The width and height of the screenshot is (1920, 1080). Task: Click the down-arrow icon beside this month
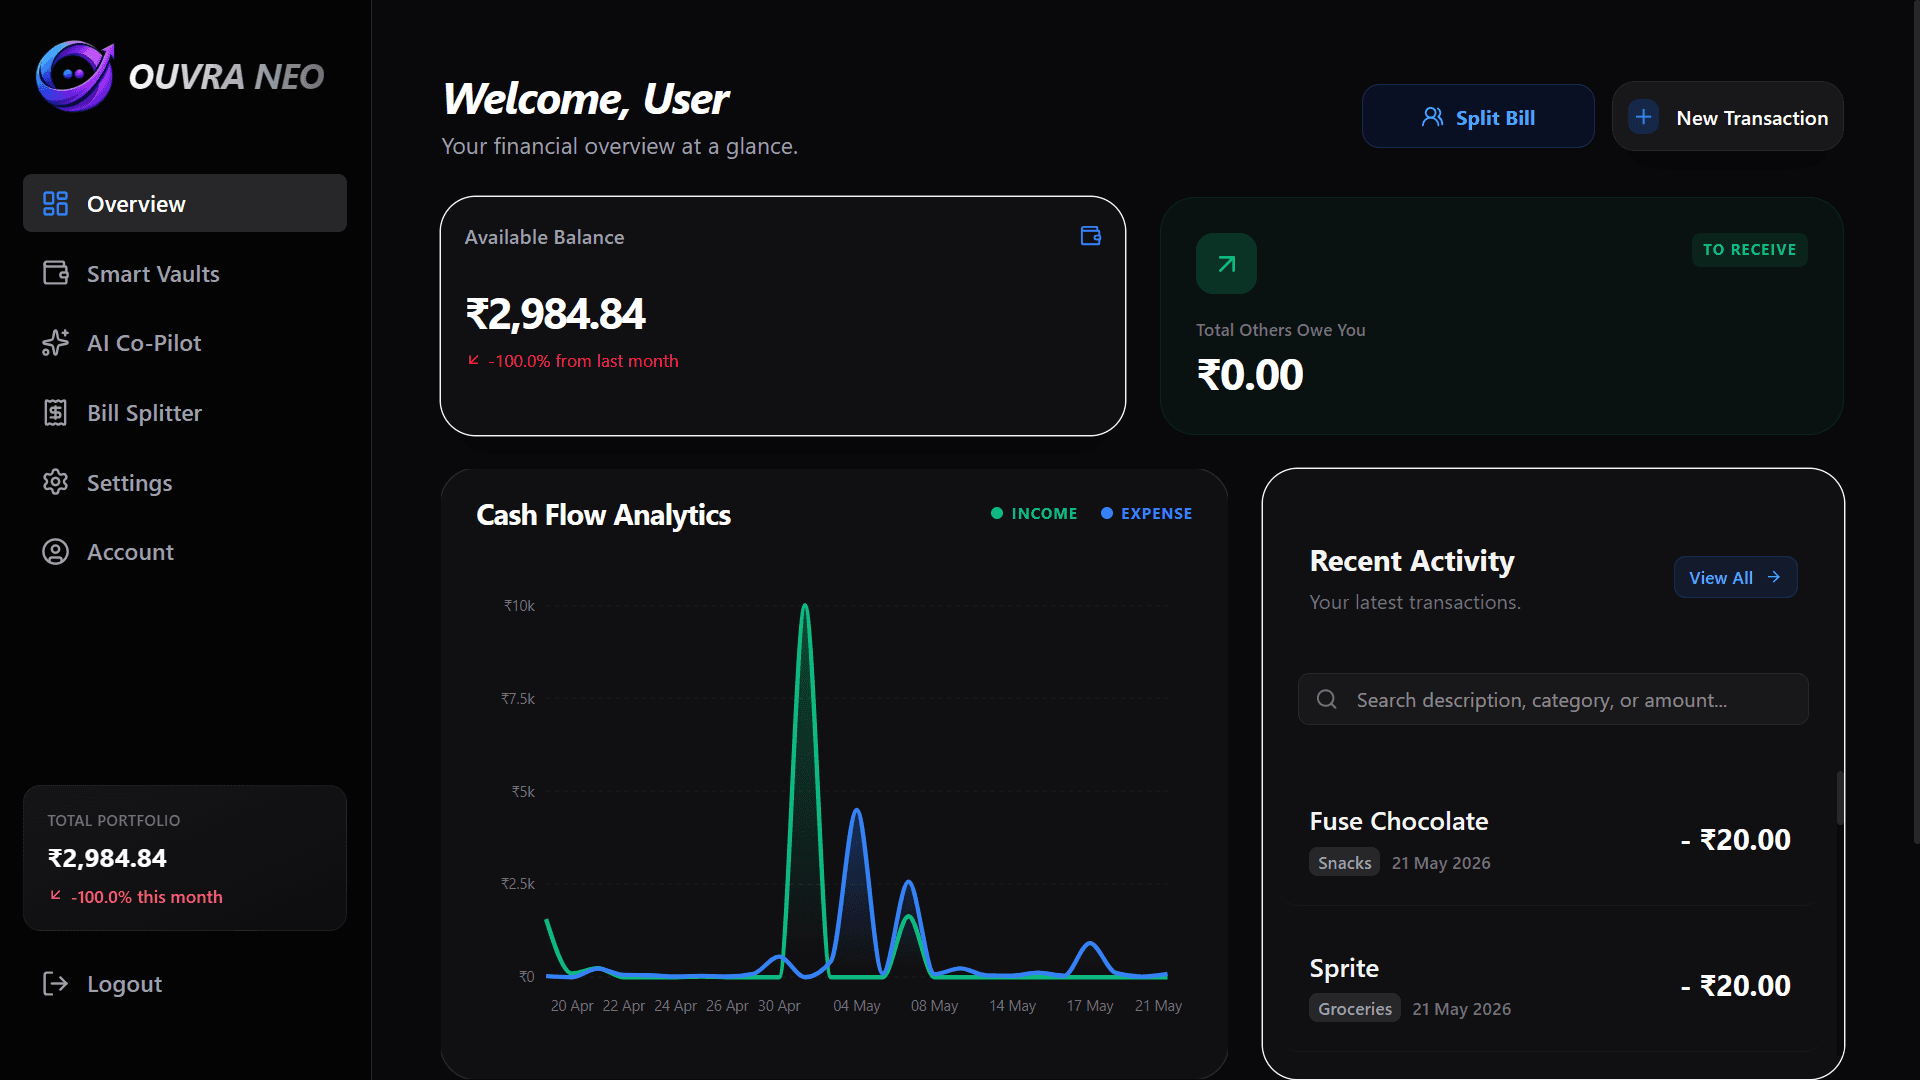pyautogui.click(x=56, y=895)
